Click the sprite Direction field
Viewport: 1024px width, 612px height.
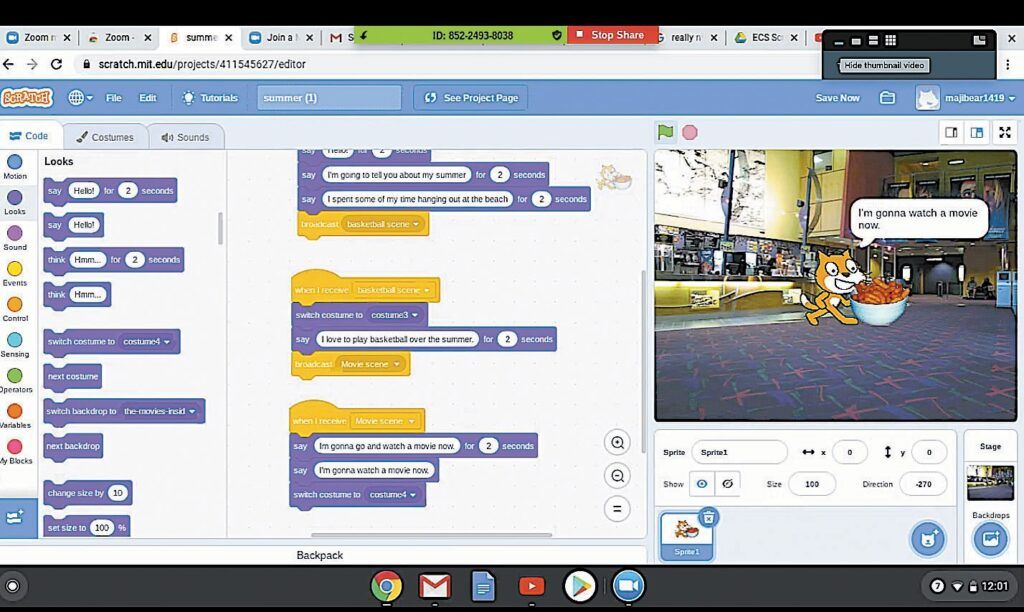[x=923, y=484]
